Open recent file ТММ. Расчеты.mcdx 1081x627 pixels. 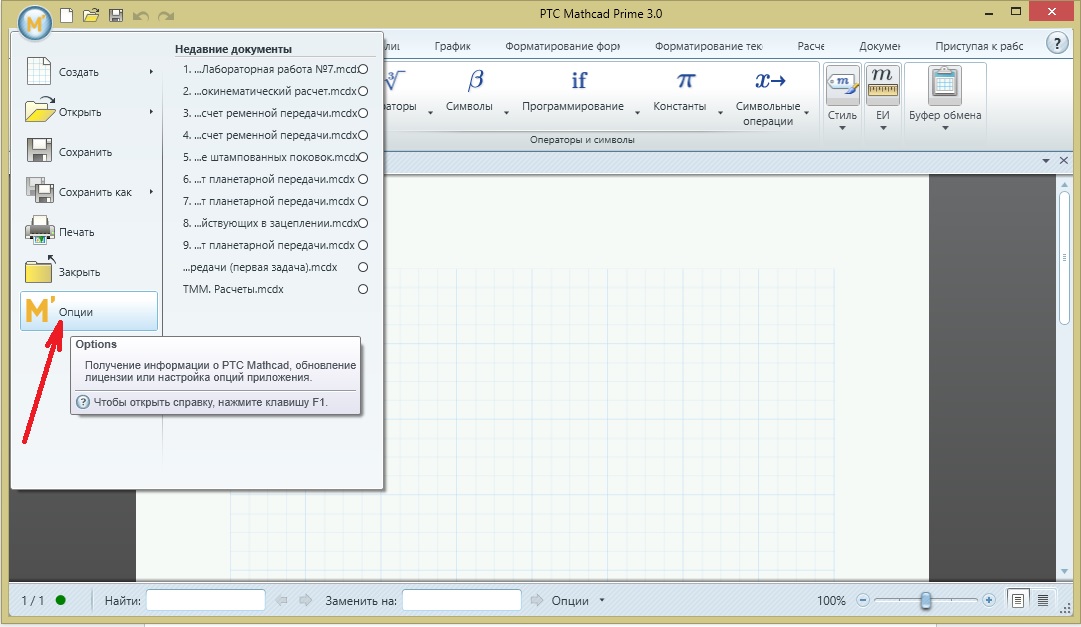pos(233,290)
